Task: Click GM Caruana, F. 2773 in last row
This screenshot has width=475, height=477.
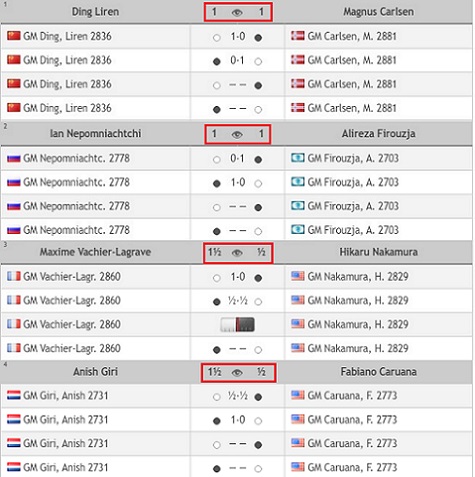Action: click(352, 467)
